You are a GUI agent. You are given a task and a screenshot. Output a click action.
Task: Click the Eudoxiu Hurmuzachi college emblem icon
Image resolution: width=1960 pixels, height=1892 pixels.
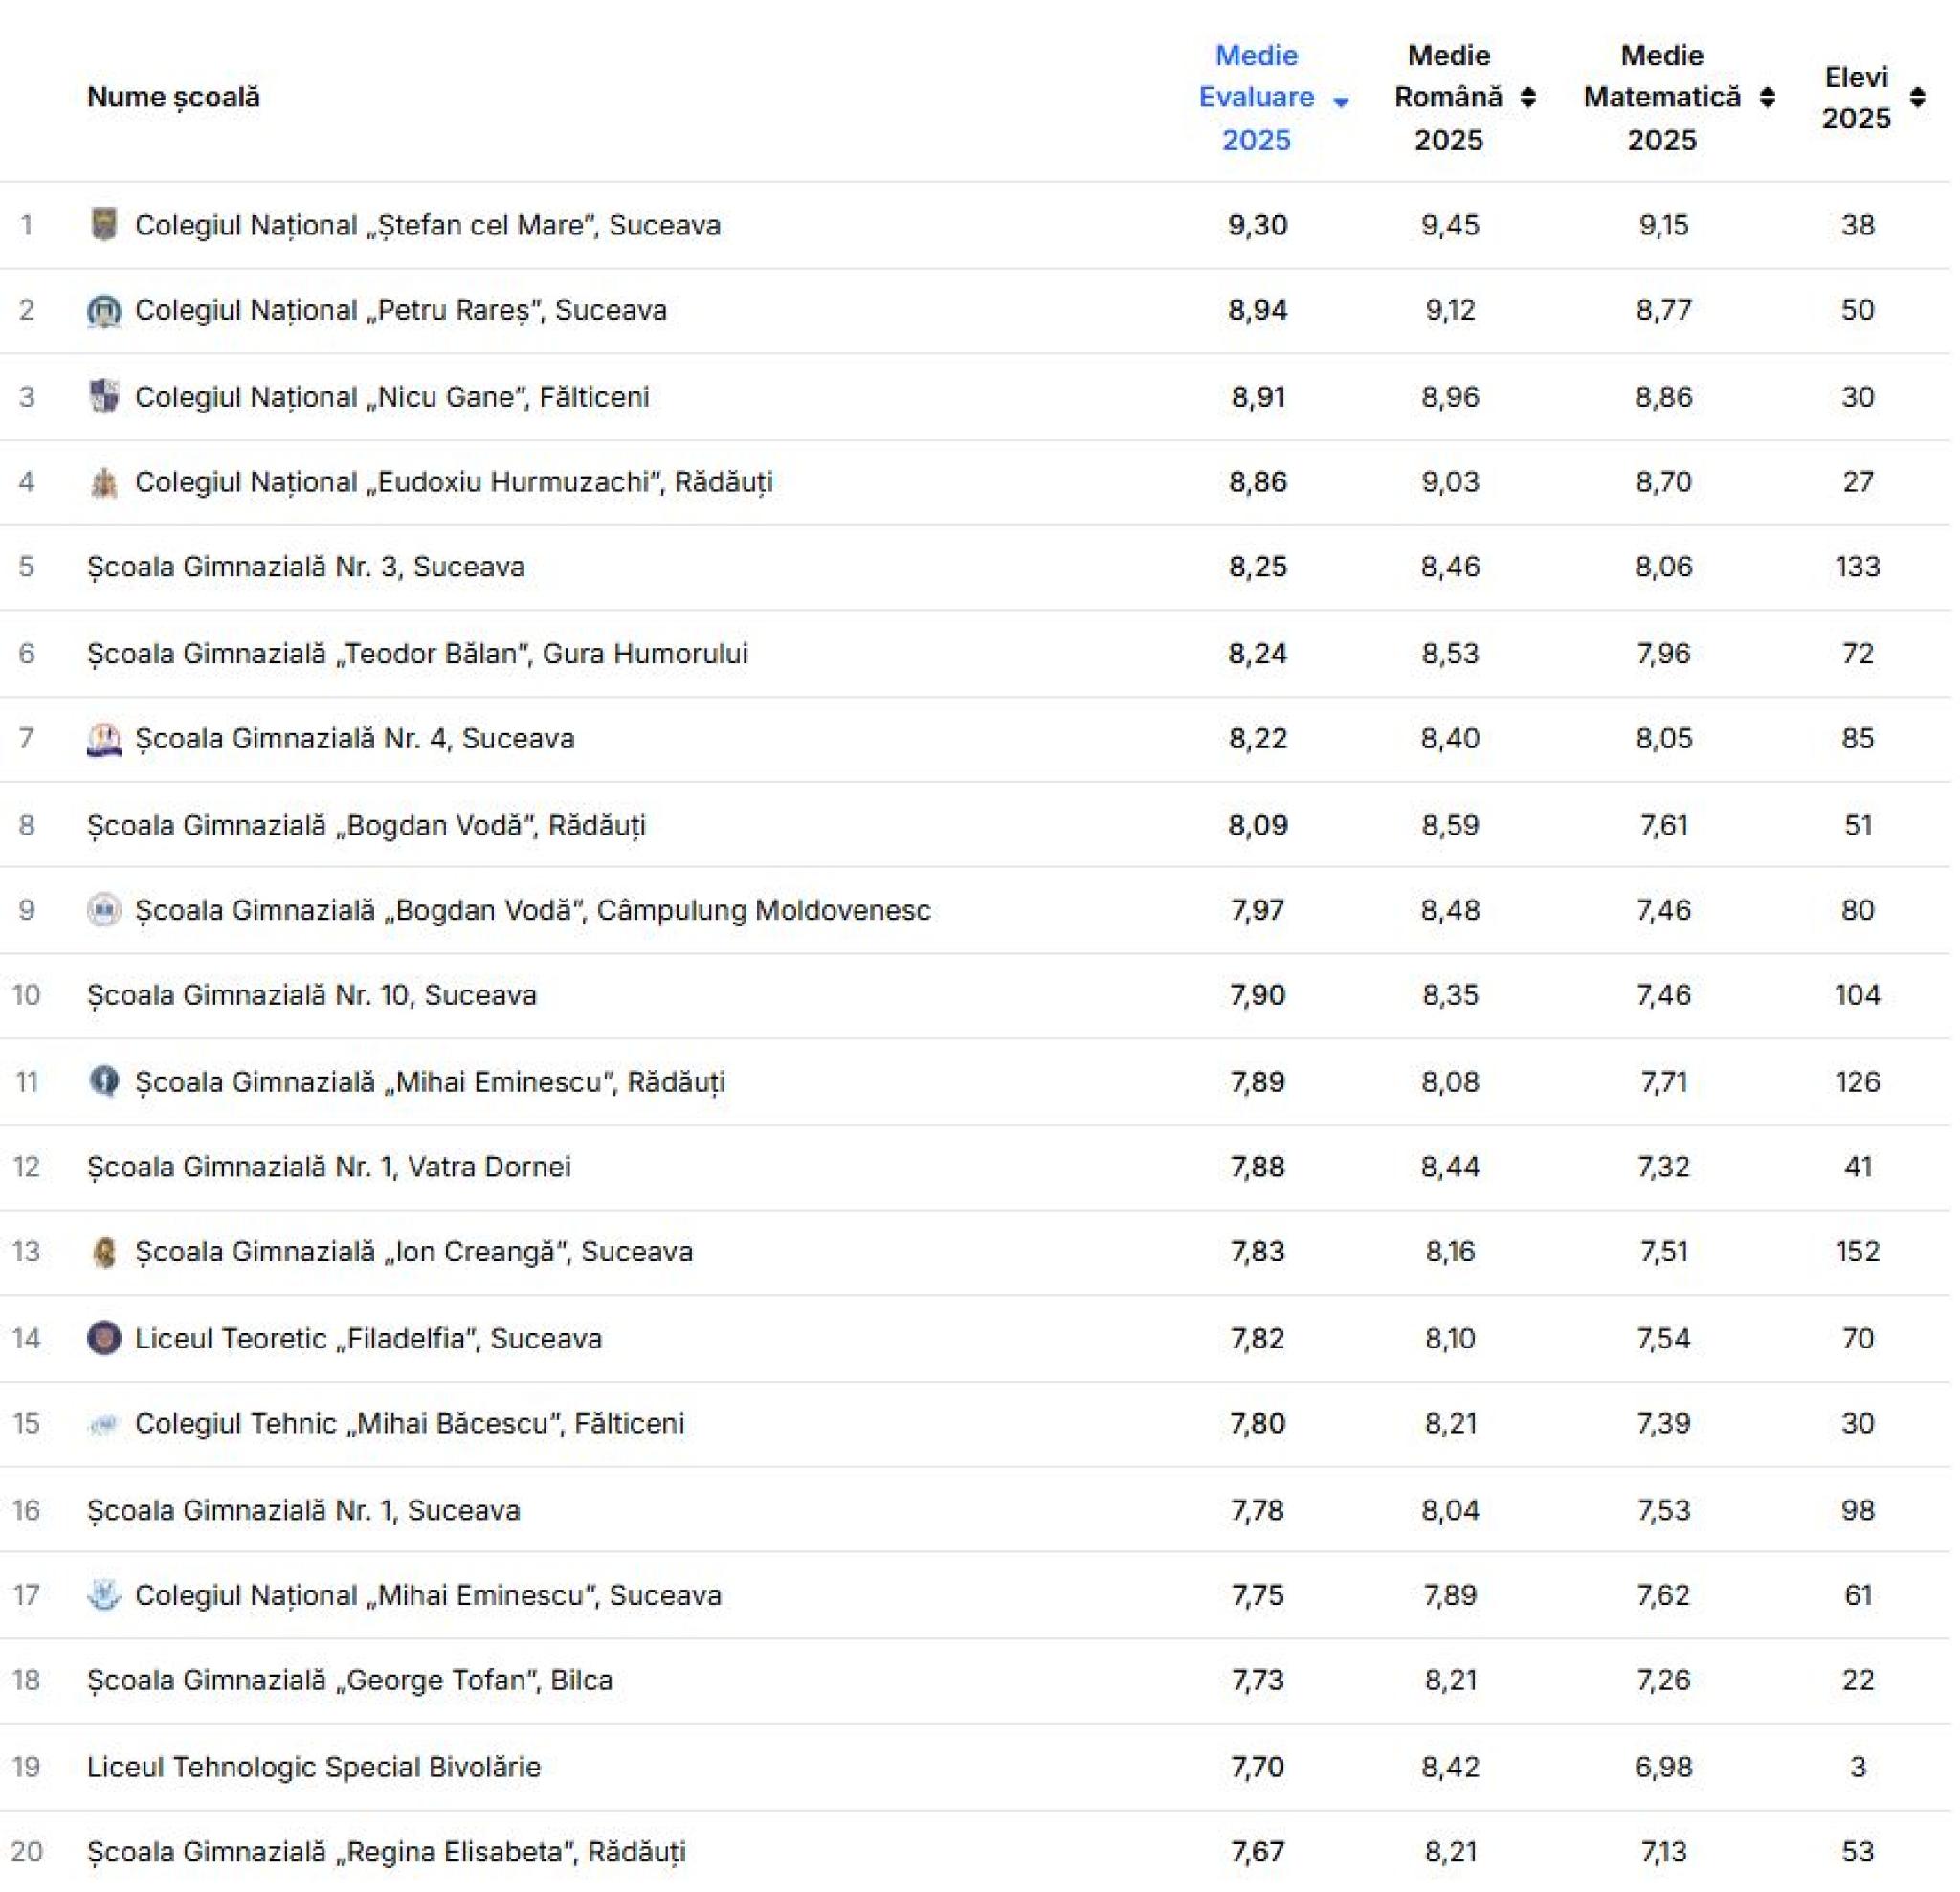click(x=104, y=483)
